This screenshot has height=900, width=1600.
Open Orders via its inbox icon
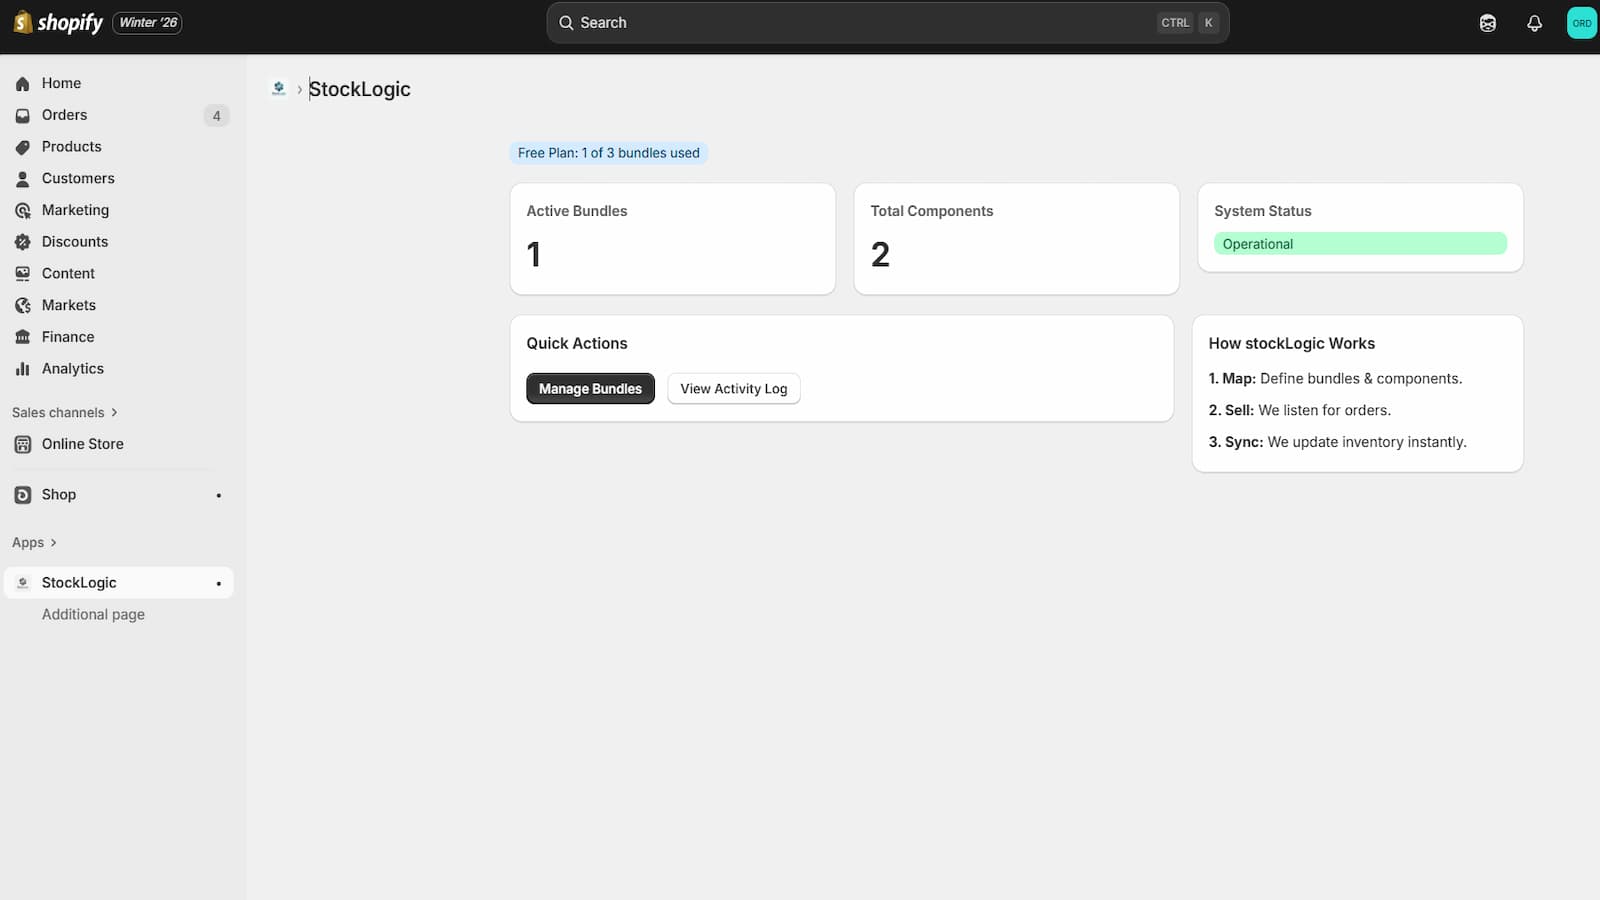(22, 116)
